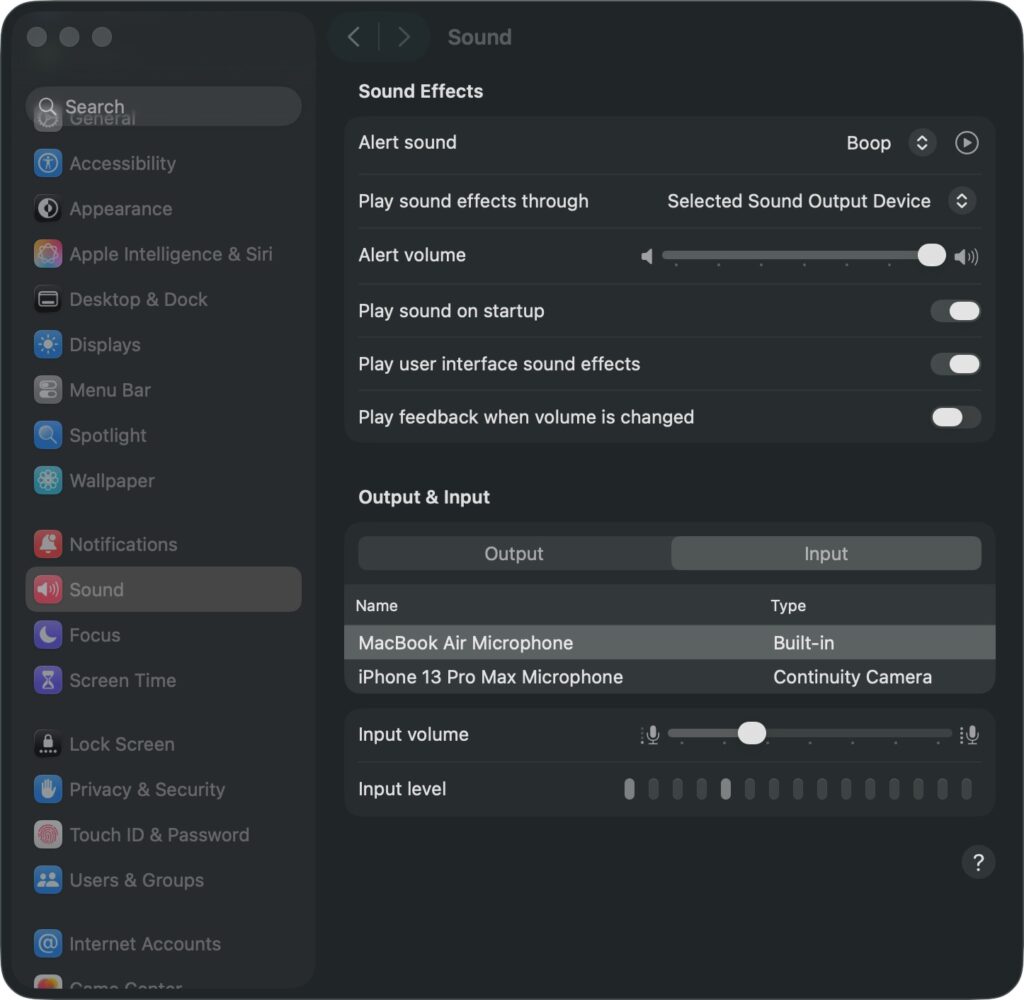Select the Sound speaker icon in sidebar
The image size is (1024, 1000).
click(48, 589)
